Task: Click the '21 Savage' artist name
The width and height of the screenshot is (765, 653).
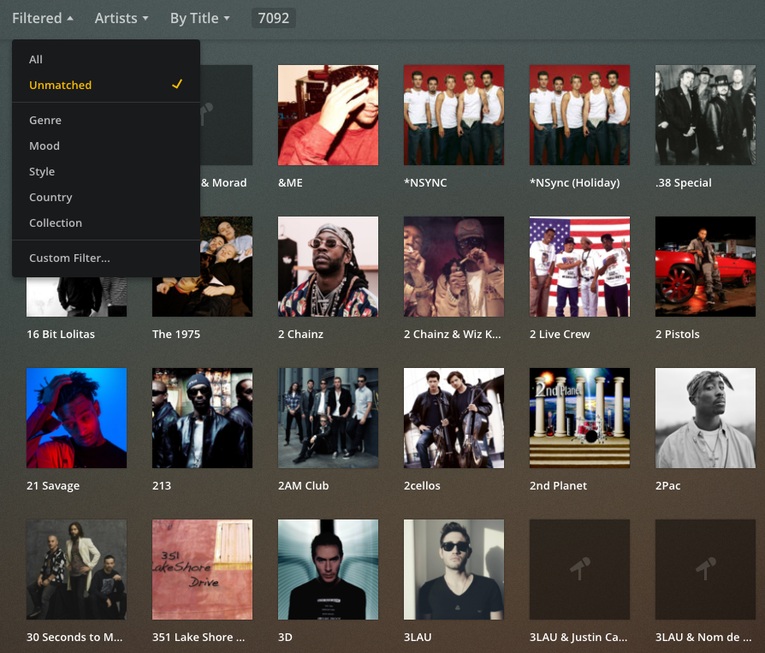Action: point(53,486)
